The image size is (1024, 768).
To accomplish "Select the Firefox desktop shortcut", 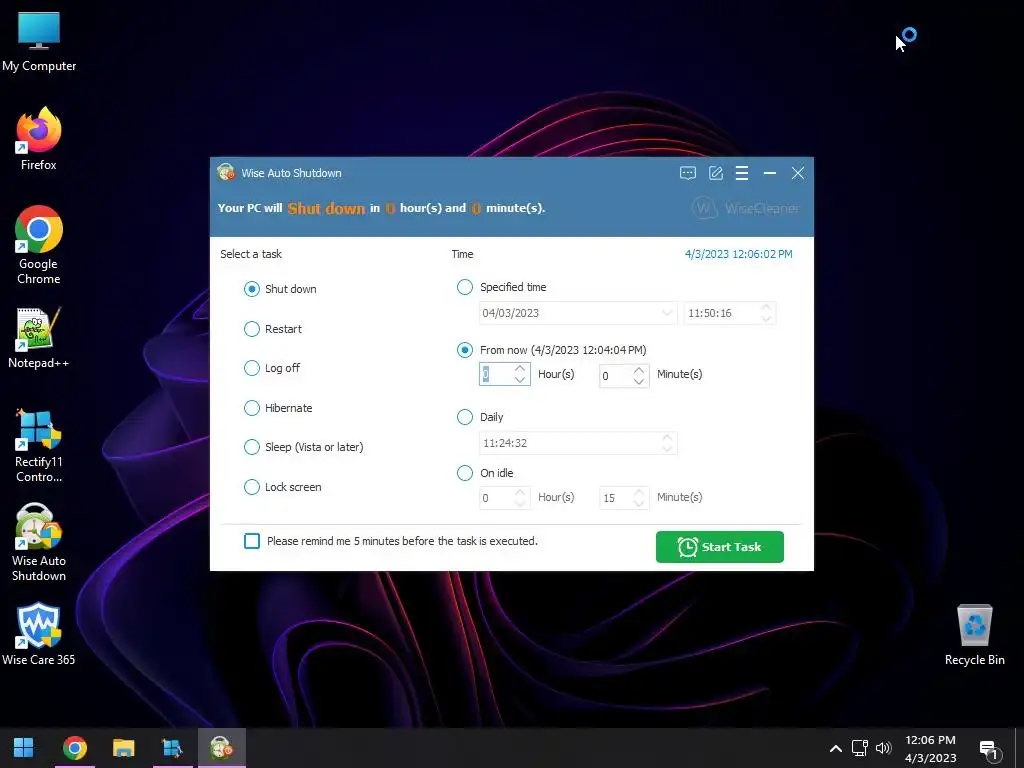I will pyautogui.click(x=39, y=139).
